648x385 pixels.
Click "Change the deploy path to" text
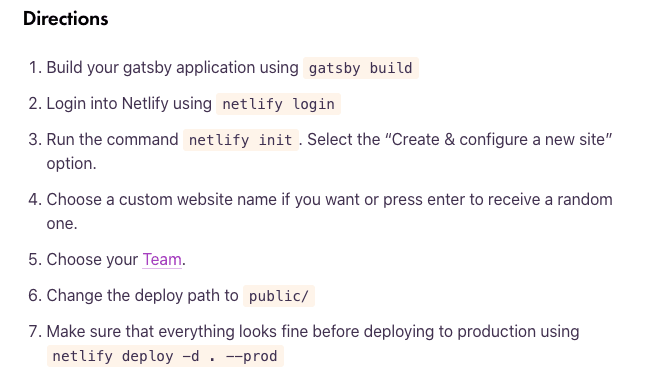[x=143, y=296]
